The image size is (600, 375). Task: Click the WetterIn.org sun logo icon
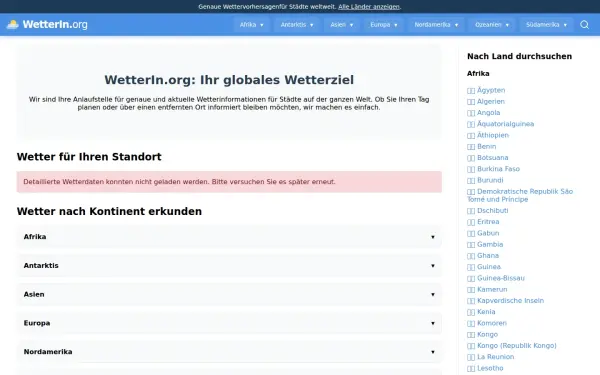[13, 24]
